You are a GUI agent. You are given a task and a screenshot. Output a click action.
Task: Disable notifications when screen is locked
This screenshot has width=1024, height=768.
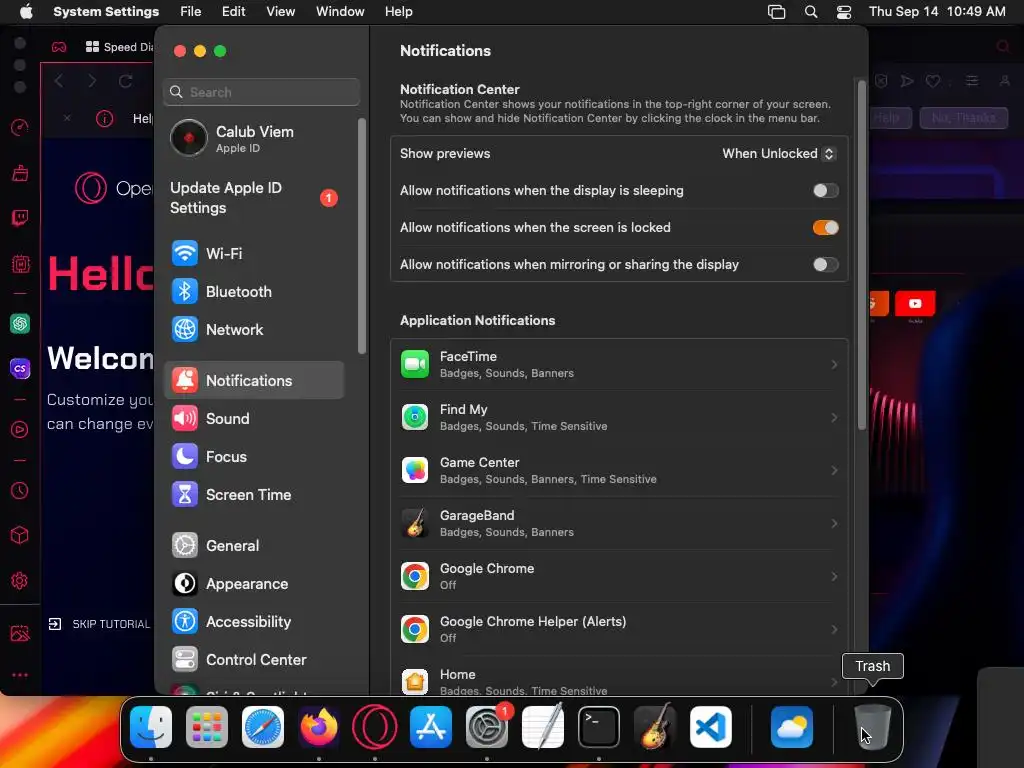pos(825,227)
